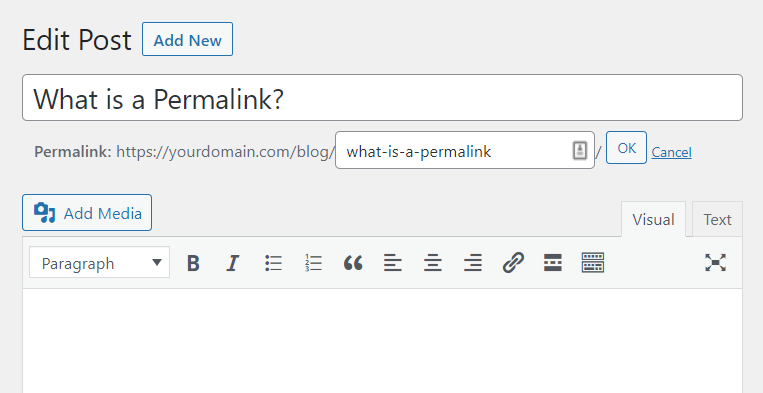The width and height of the screenshot is (763, 393).
Task: Cancel the permalink edit
Action: point(672,152)
